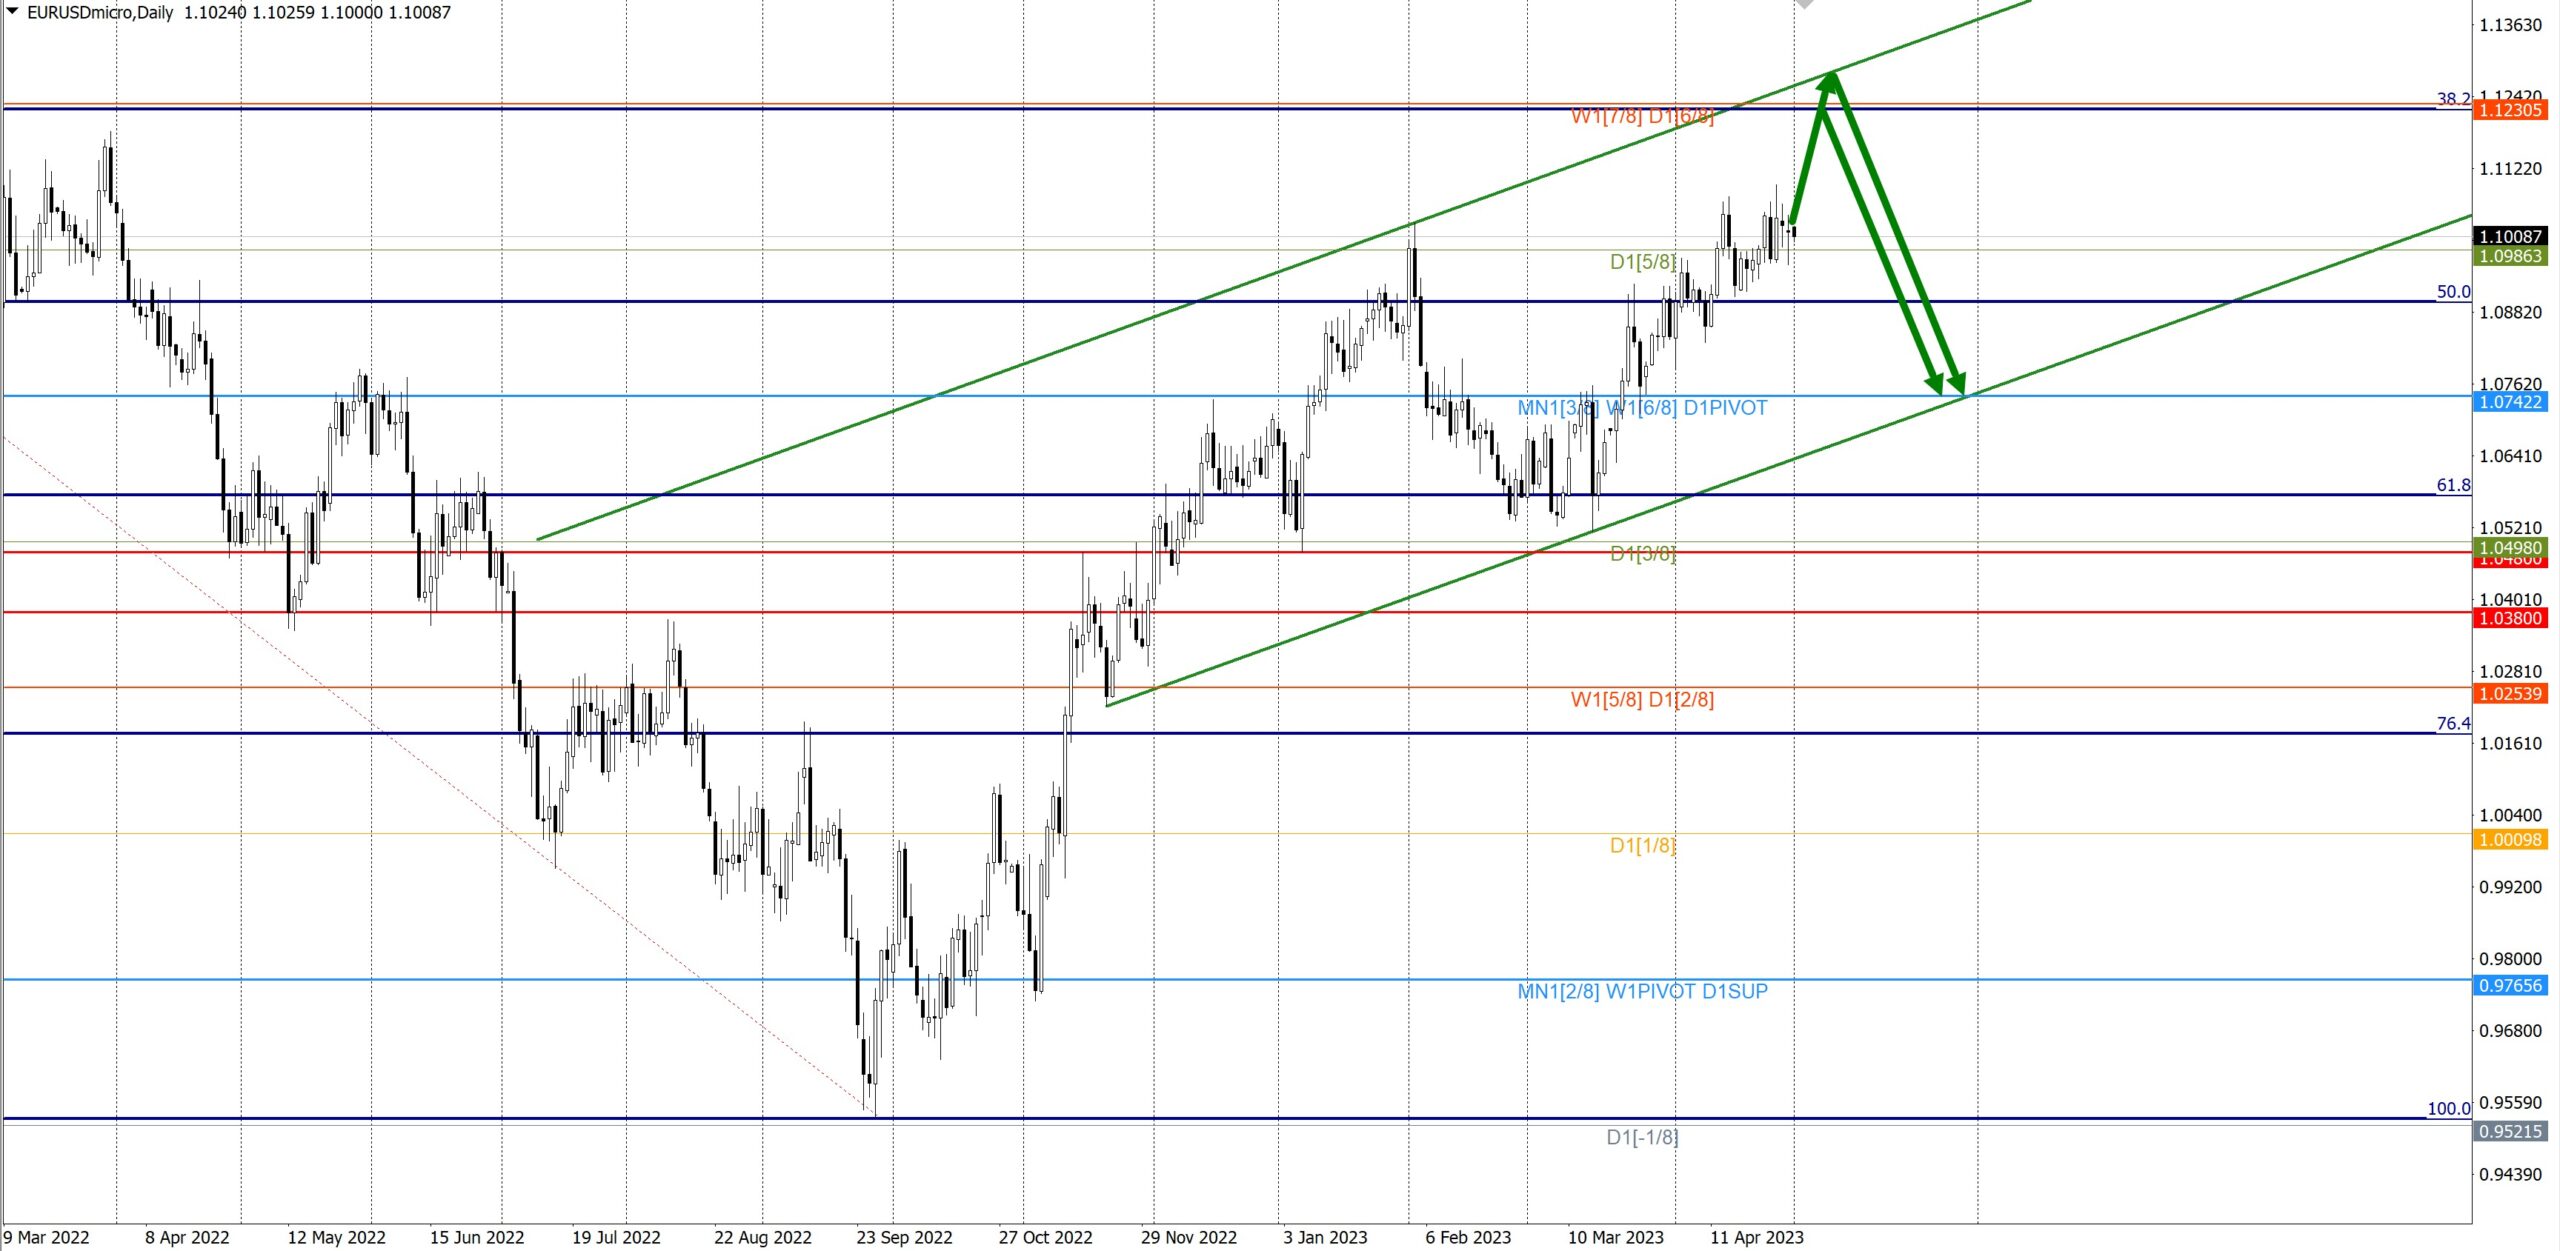This screenshot has width=2560, height=1251.
Task: Click the 50.0 Fibonacci level label
Action: (2452, 292)
